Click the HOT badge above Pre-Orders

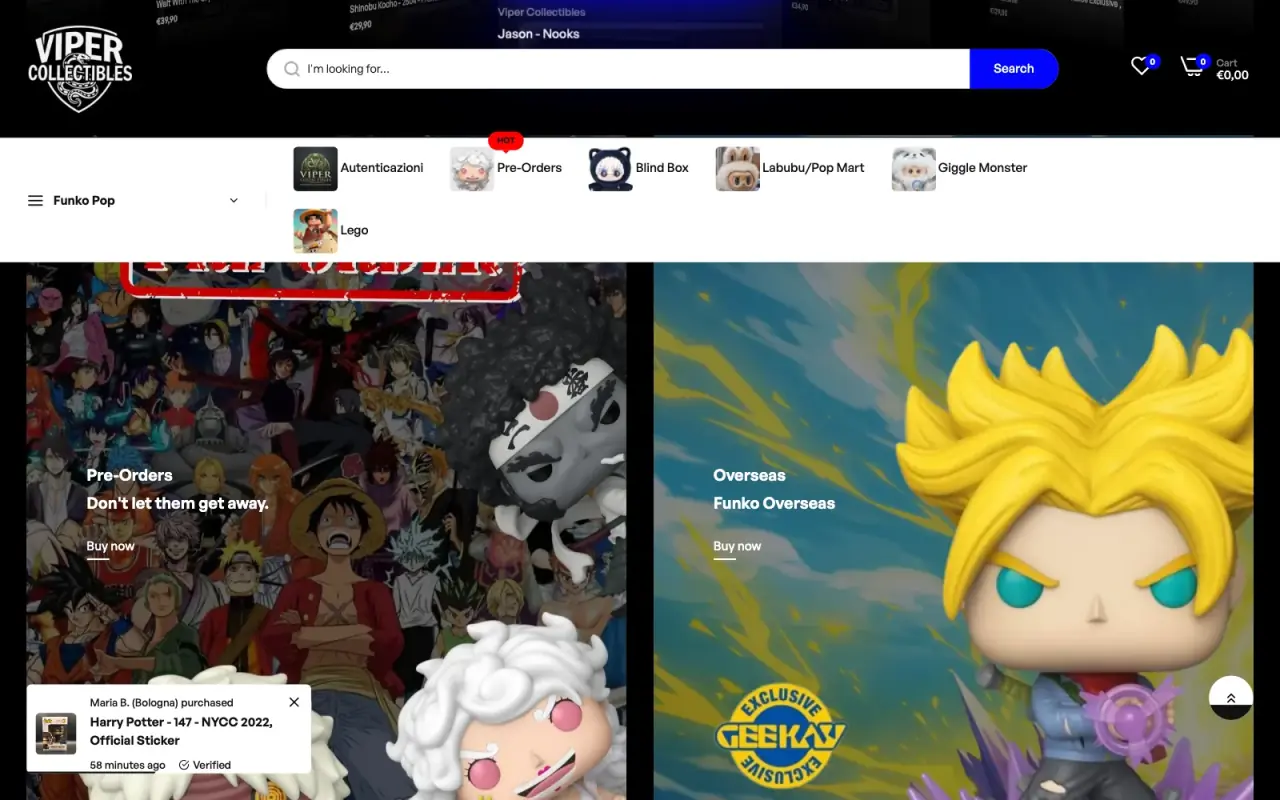point(506,141)
